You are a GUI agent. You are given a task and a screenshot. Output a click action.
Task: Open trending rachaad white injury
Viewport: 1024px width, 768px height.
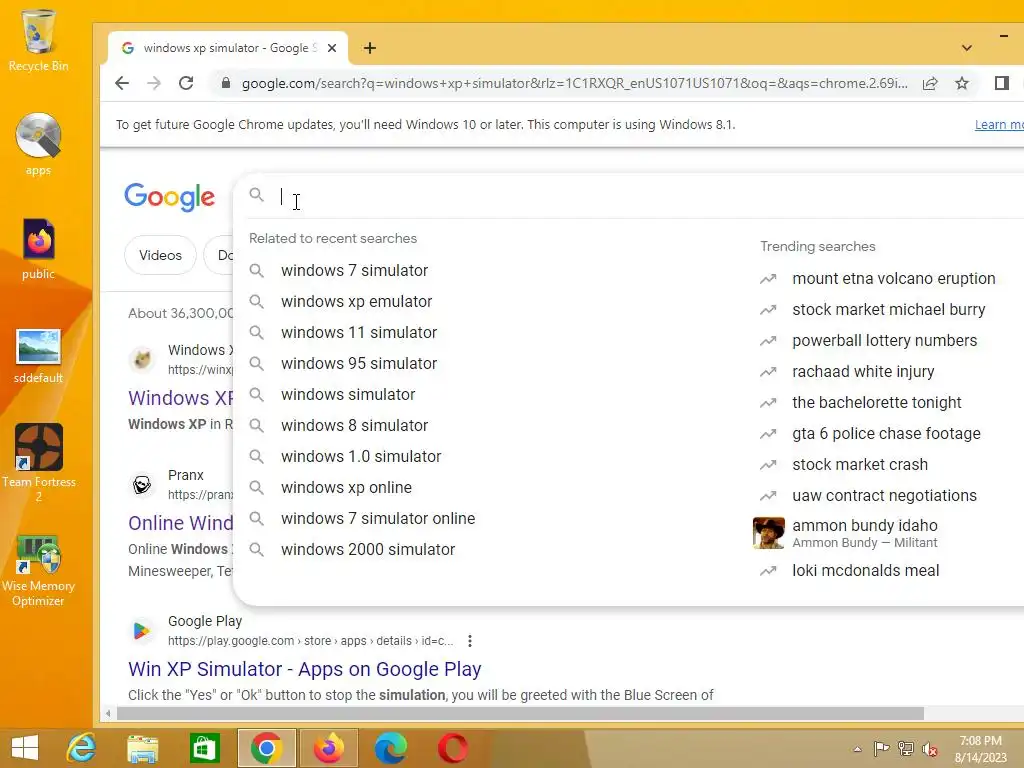point(863,372)
